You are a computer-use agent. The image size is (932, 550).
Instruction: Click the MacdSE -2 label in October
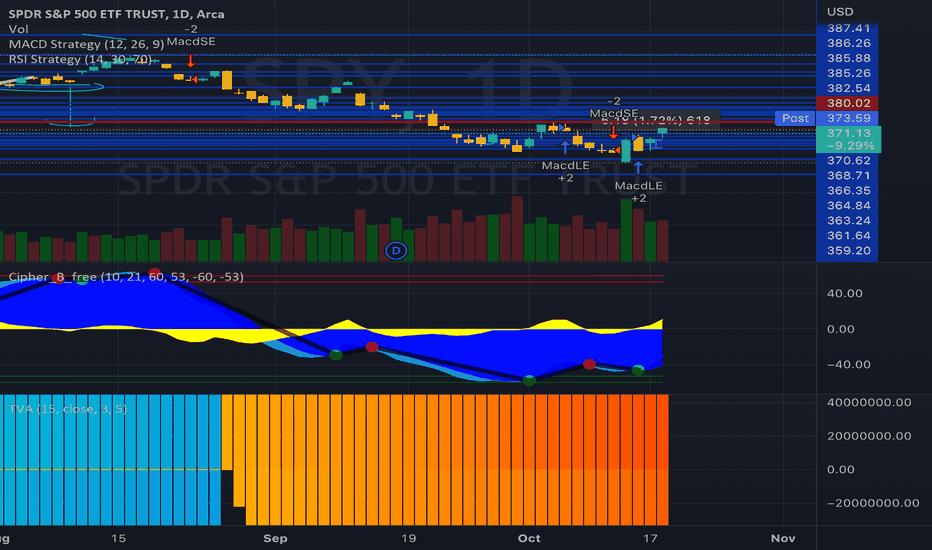[x=614, y=107]
